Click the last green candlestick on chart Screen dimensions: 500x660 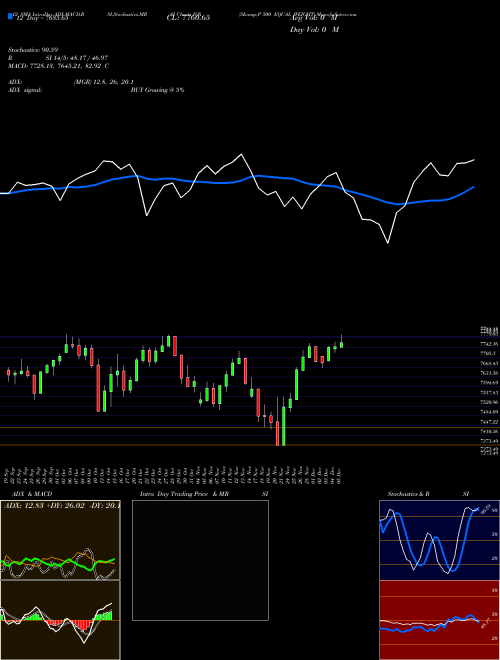point(341,344)
